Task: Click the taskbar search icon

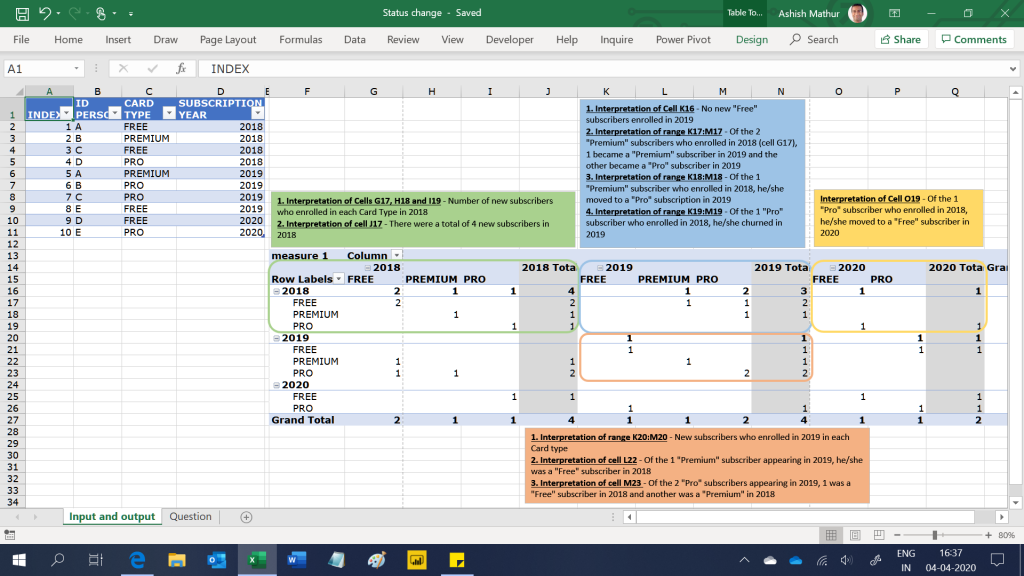Action: click(x=57, y=560)
